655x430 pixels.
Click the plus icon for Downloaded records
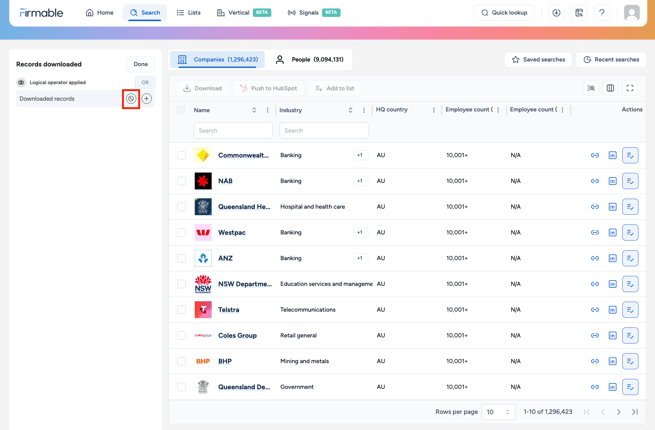click(147, 99)
